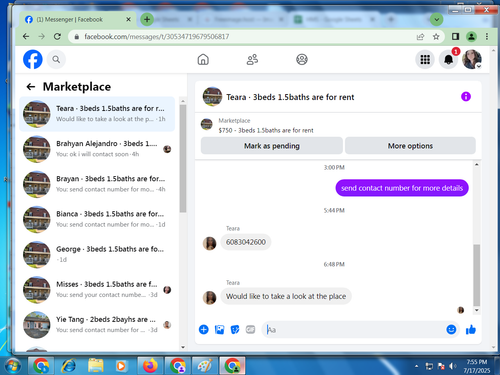Open Firefox from the taskbar
500x375 pixels.
click(x=150, y=366)
